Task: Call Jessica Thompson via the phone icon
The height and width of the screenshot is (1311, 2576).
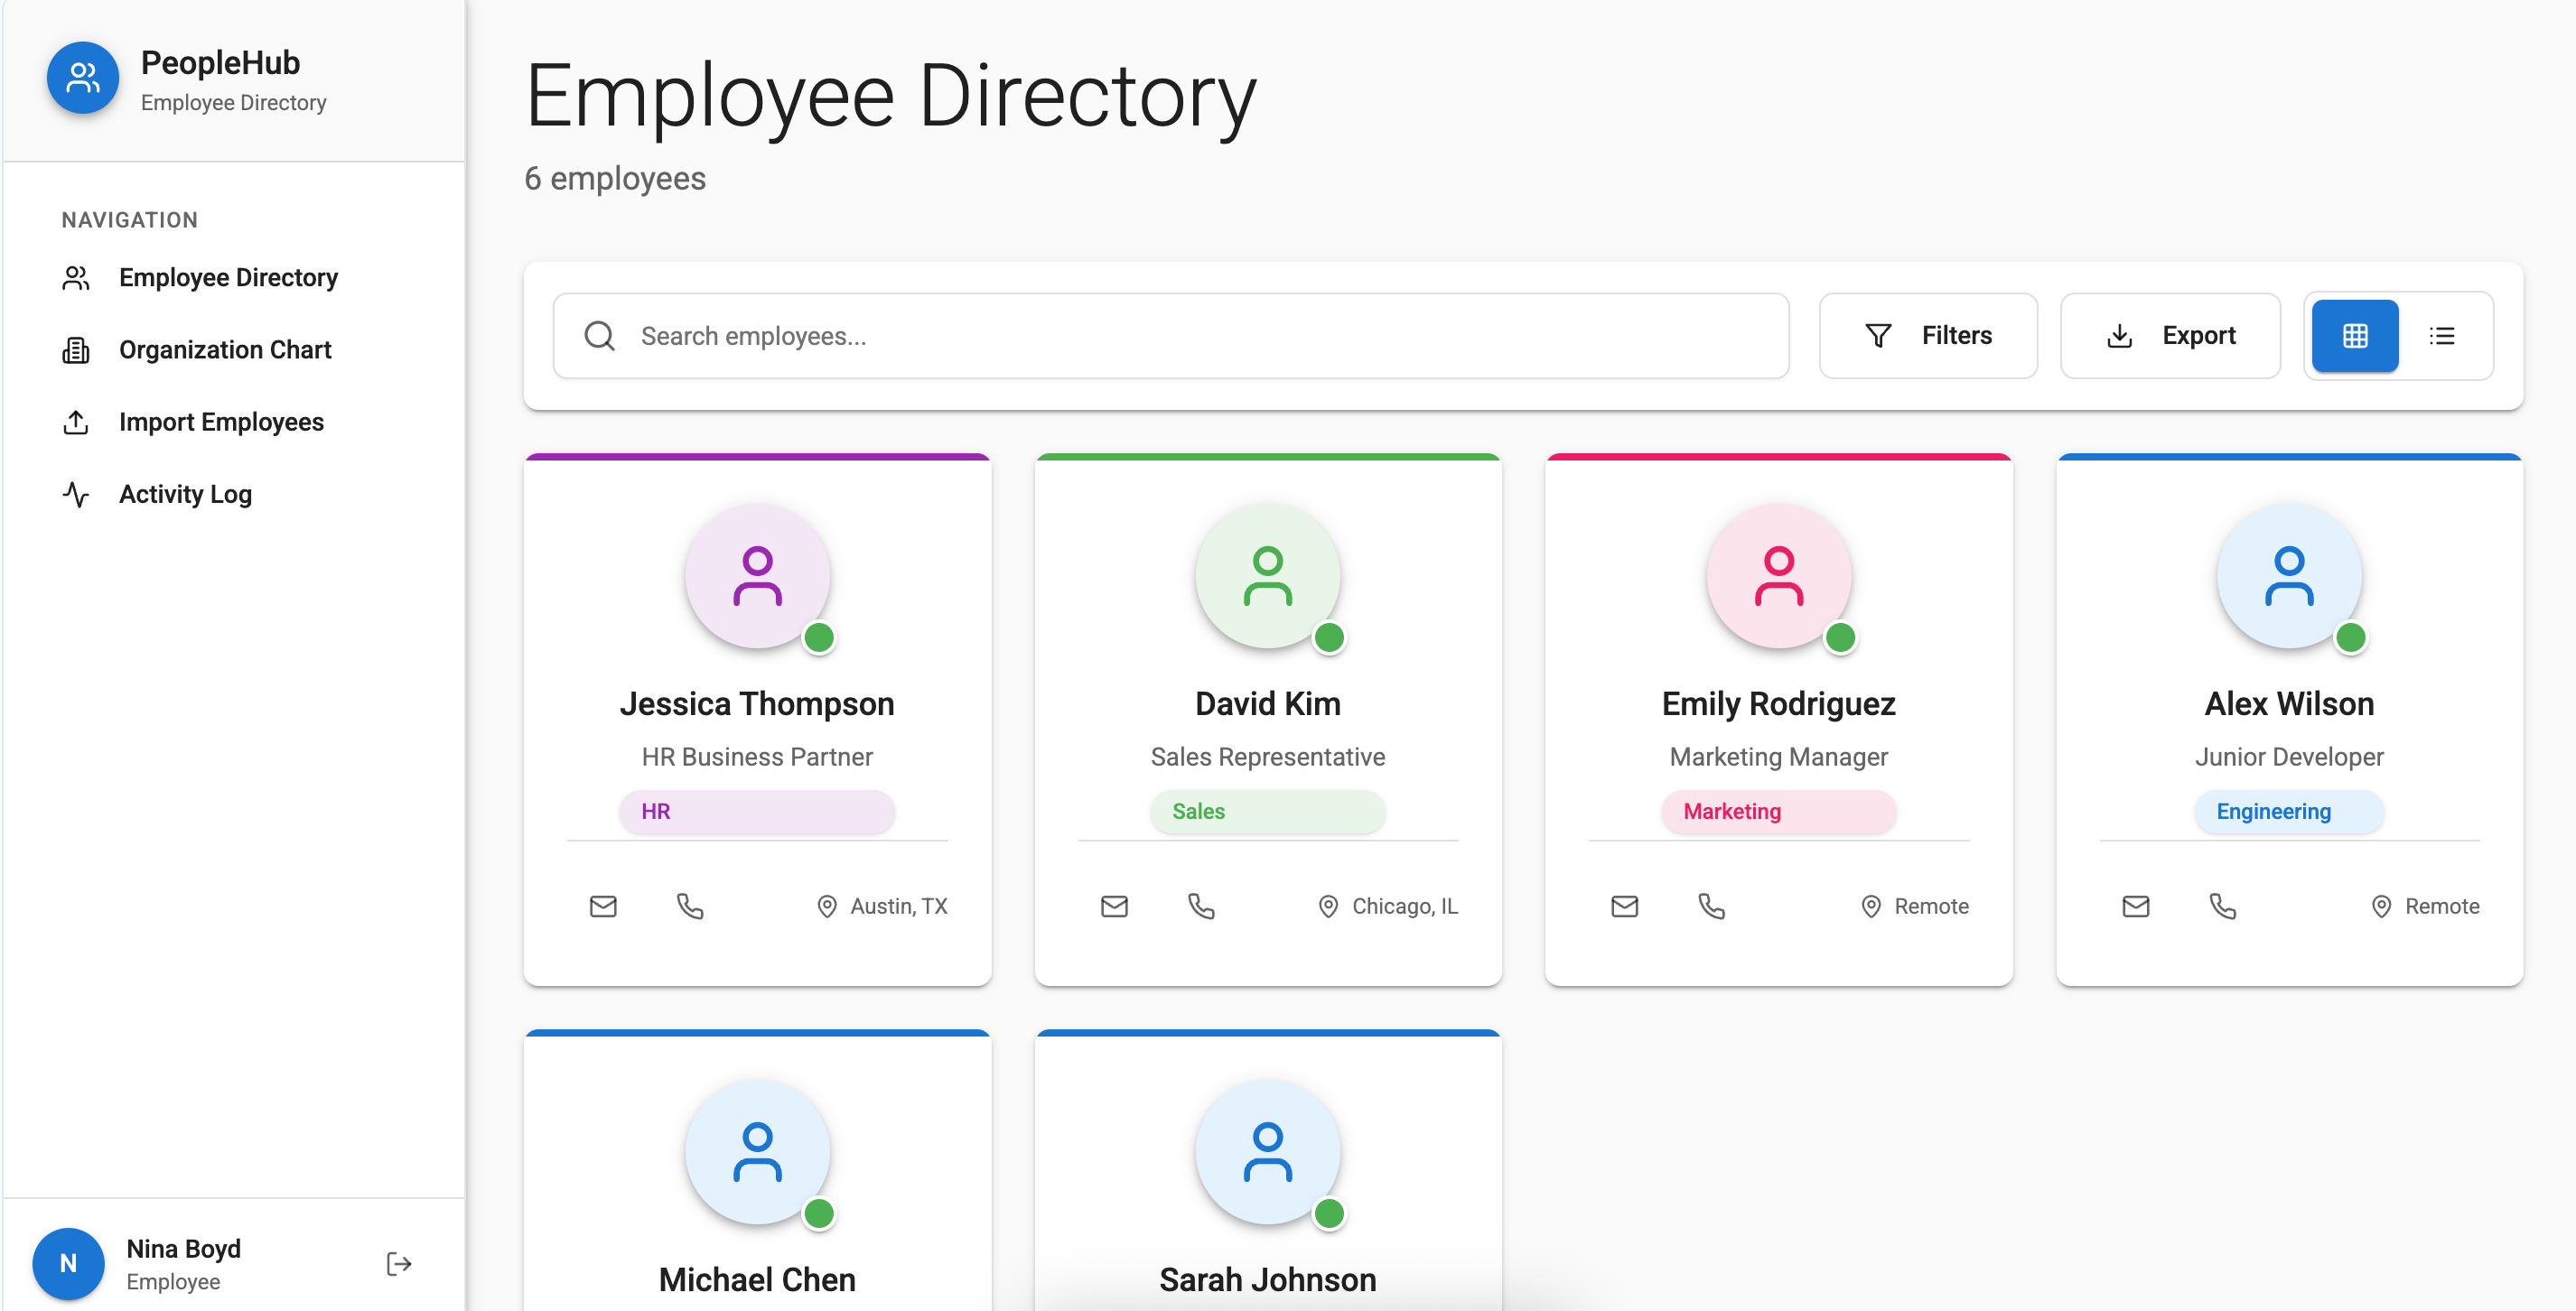Action: [x=690, y=906]
